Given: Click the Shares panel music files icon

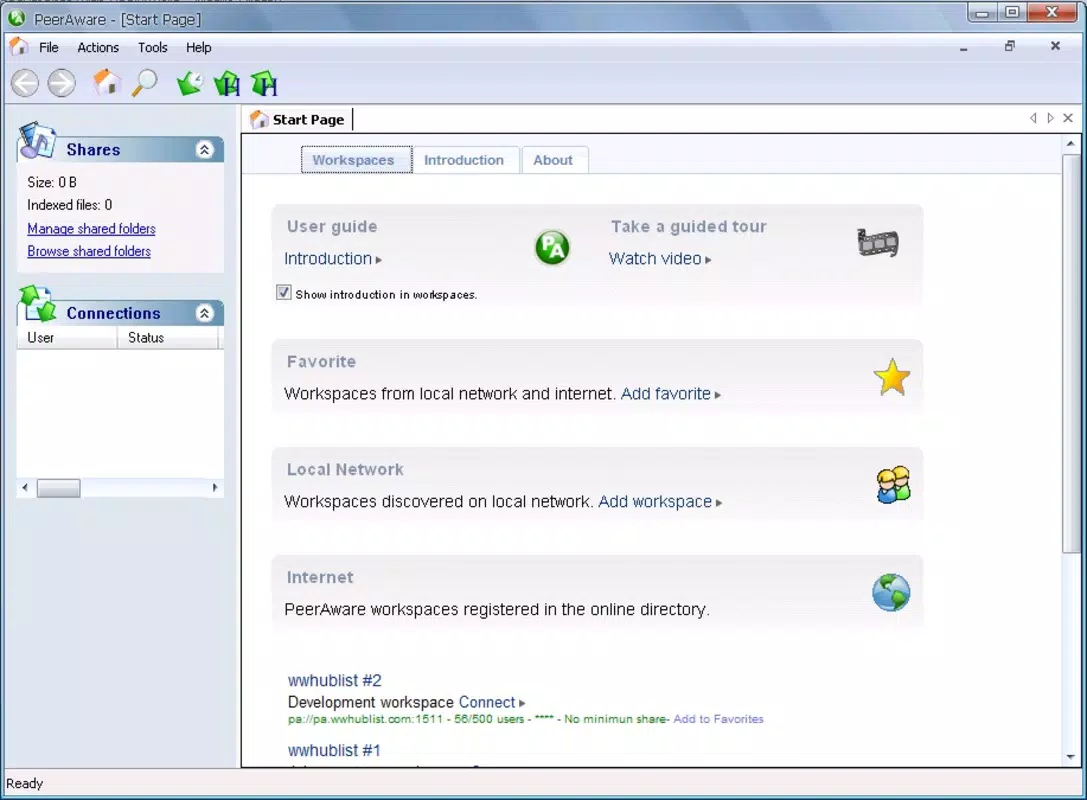Looking at the screenshot, I should pyautogui.click(x=37, y=139).
